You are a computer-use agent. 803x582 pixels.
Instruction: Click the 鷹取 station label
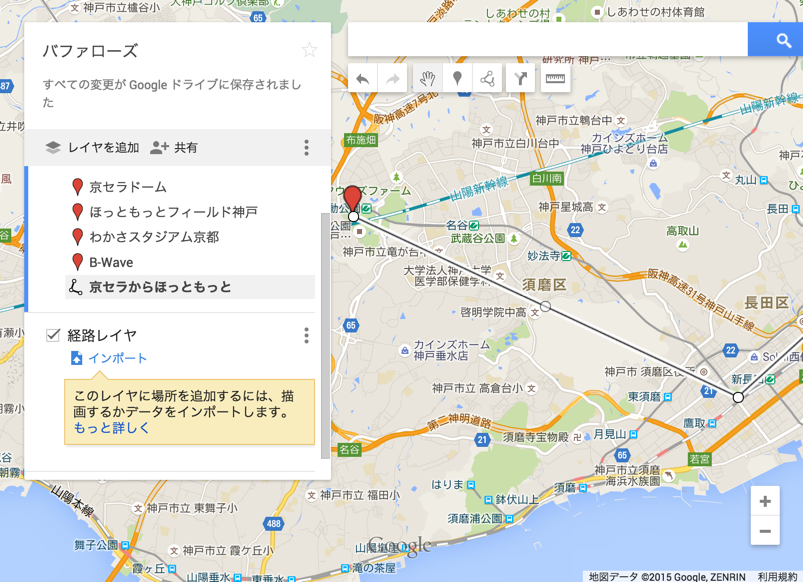tap(694, 423)
